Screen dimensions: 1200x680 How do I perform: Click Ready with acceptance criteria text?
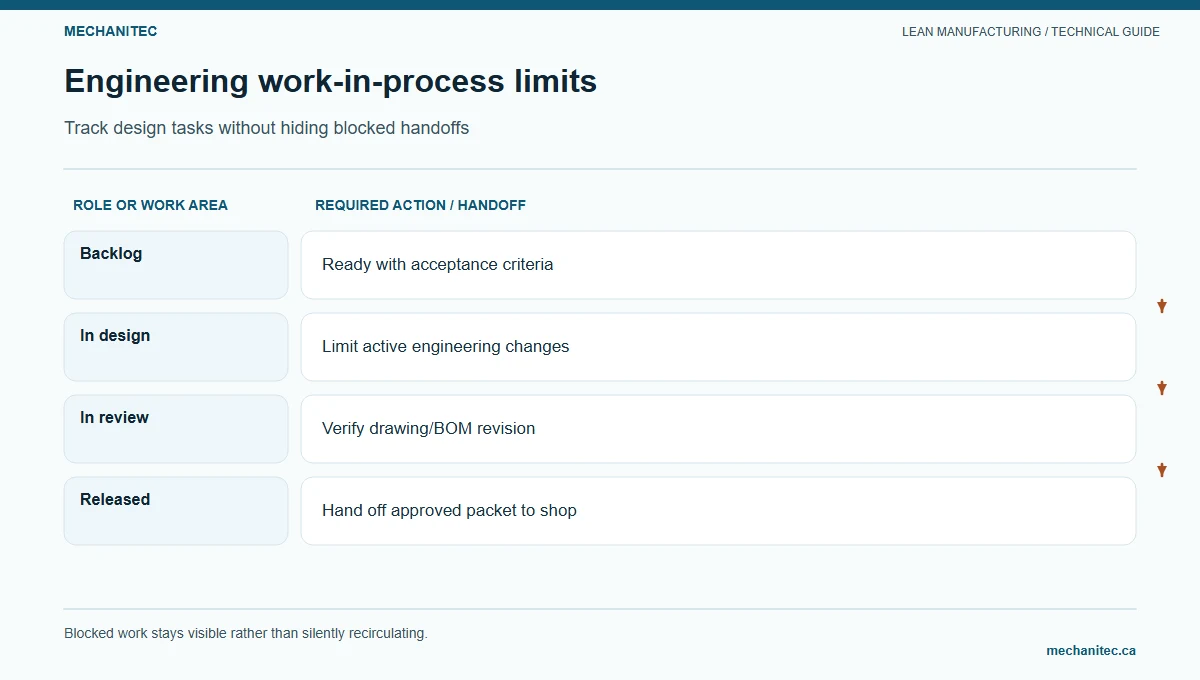click(x=438, y=265)
